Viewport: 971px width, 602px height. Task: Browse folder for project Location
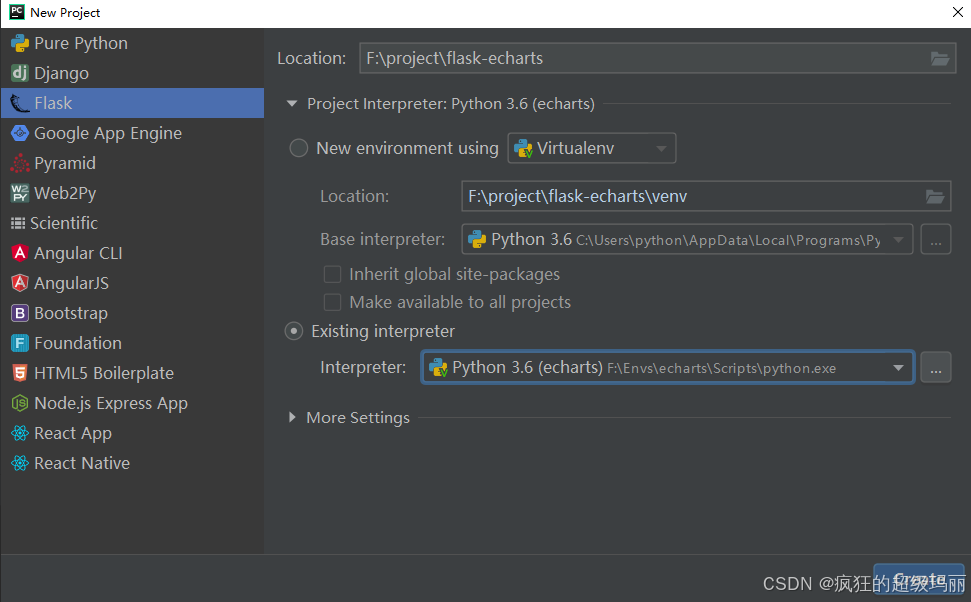[940, 59]
